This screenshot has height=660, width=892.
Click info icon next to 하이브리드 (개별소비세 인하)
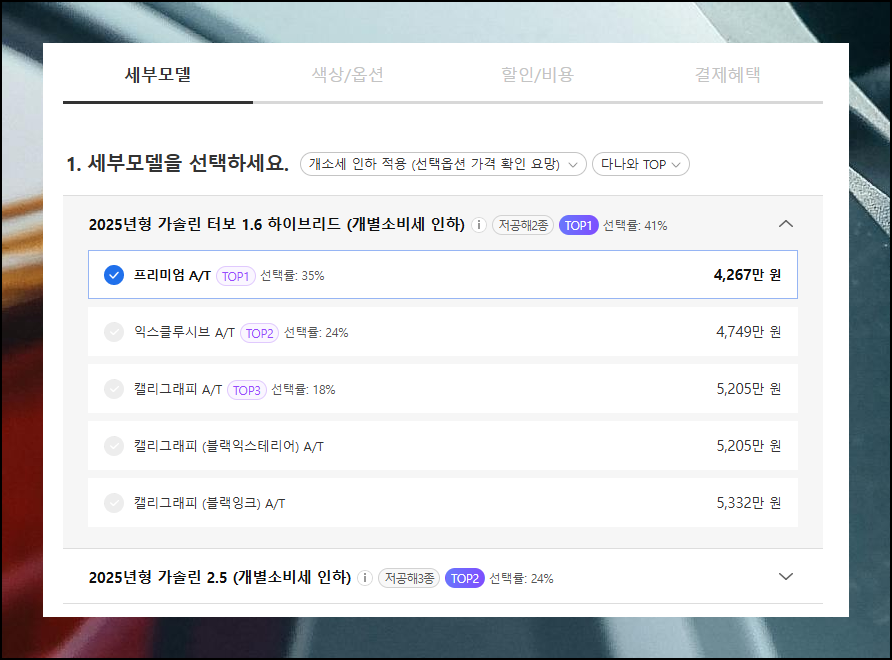pyautogui.click(x=479, y=225)
